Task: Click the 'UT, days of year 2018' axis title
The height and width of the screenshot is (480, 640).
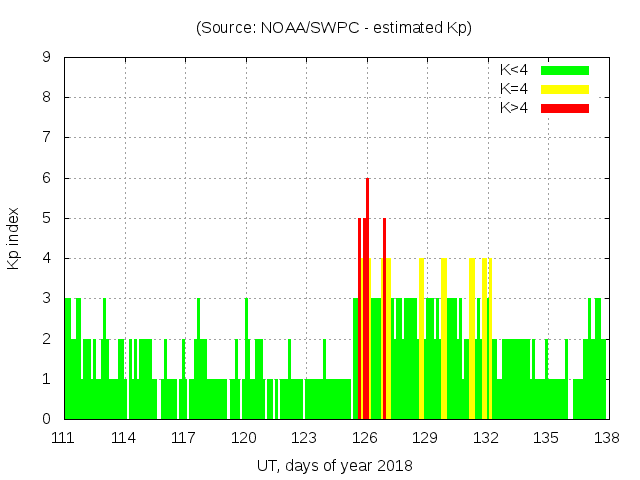Action: pos(334,465)
